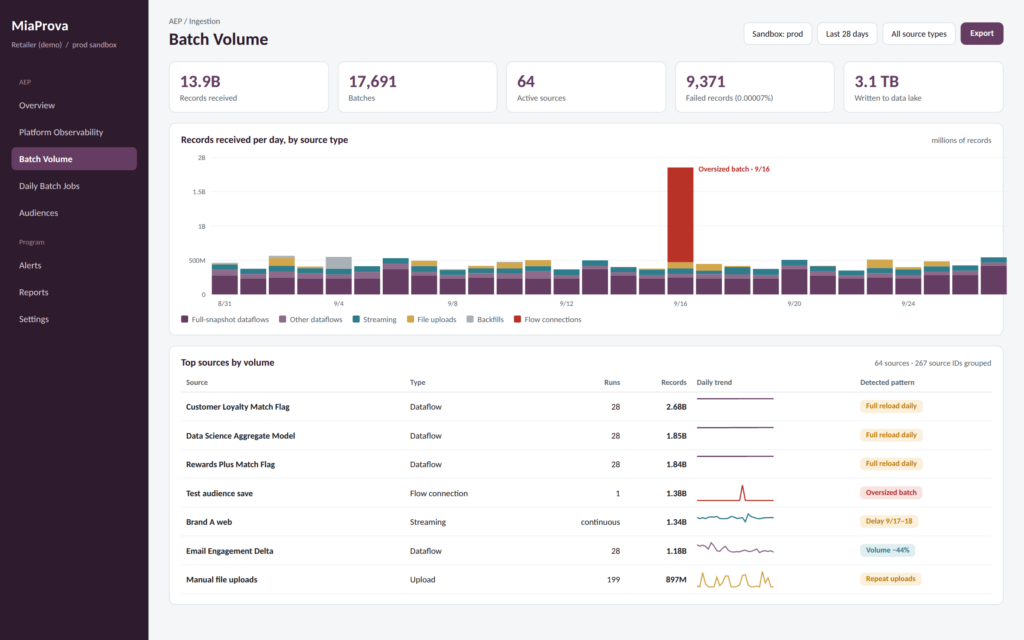Click the Volume -44% pattern tag
Image resolution: width=1024 pixels, height=640 pixels.
click(888, 550)
